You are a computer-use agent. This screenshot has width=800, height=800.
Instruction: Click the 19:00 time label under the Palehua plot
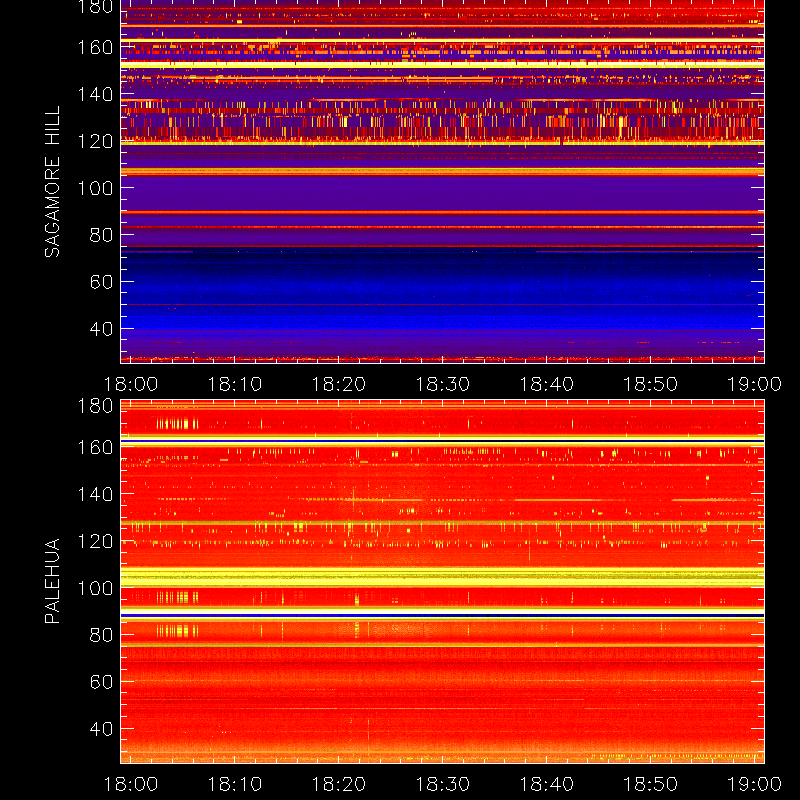click(754, 784)
